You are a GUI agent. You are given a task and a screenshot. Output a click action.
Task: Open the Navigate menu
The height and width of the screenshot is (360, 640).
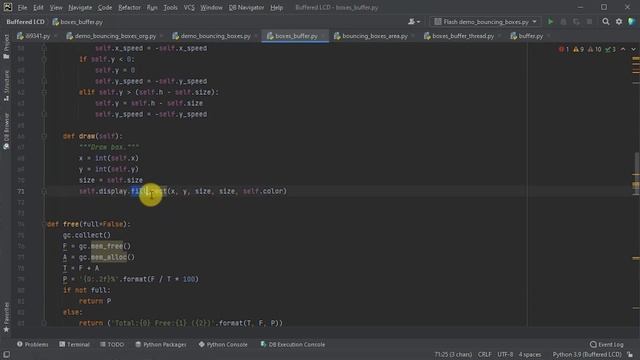click(x=80, y=7)
